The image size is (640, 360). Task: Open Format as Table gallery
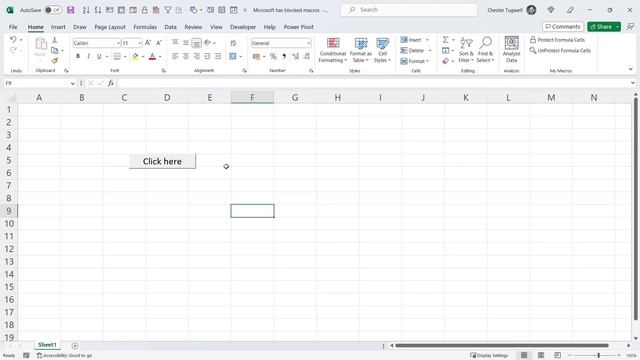360,50
